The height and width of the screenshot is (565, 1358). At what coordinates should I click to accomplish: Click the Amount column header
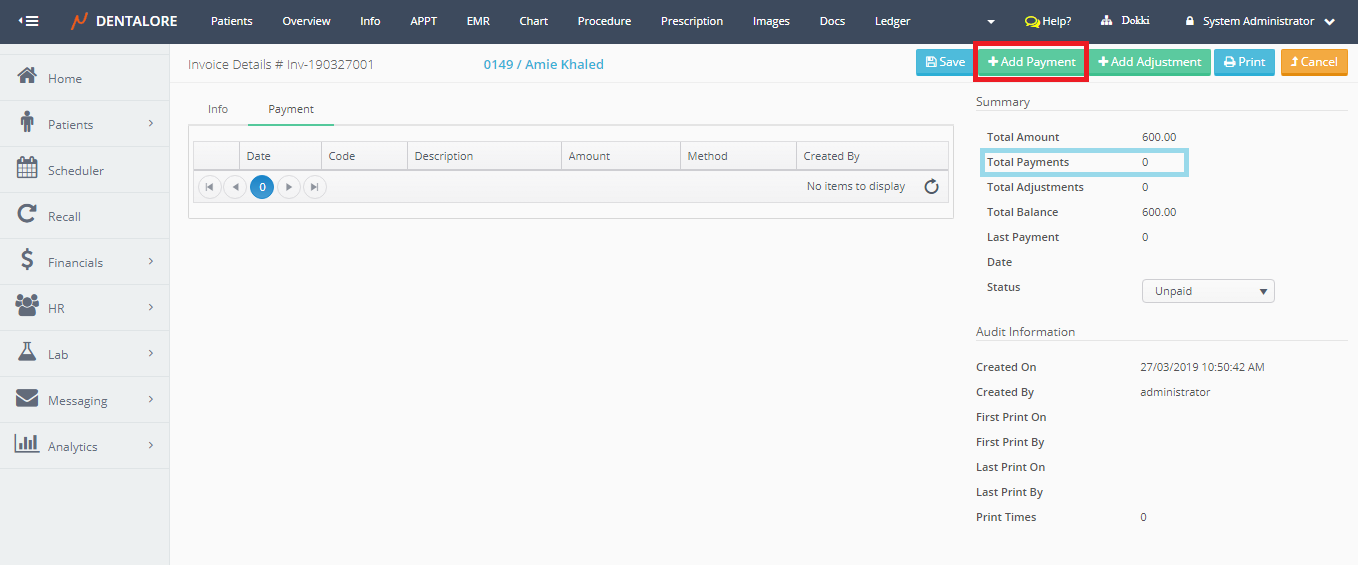coord(589,156)
